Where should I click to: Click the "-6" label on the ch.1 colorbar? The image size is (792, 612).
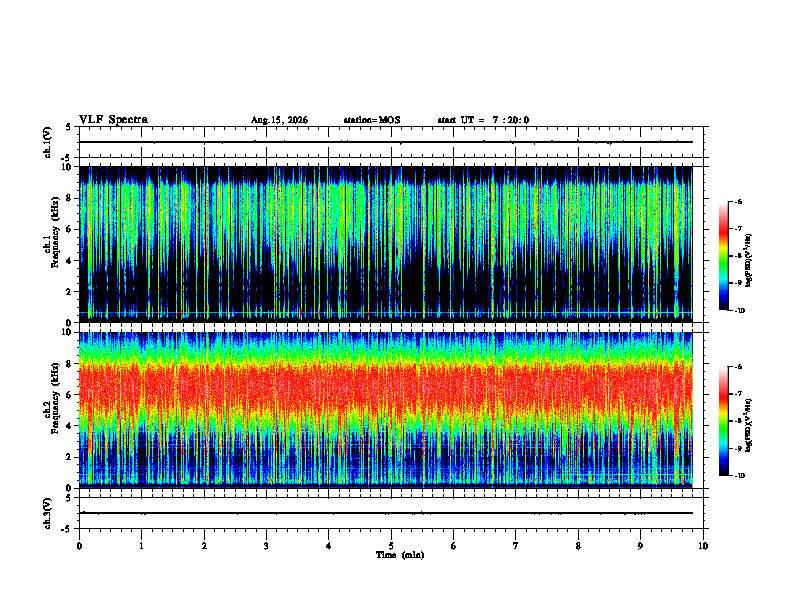(x=738, y=201)
